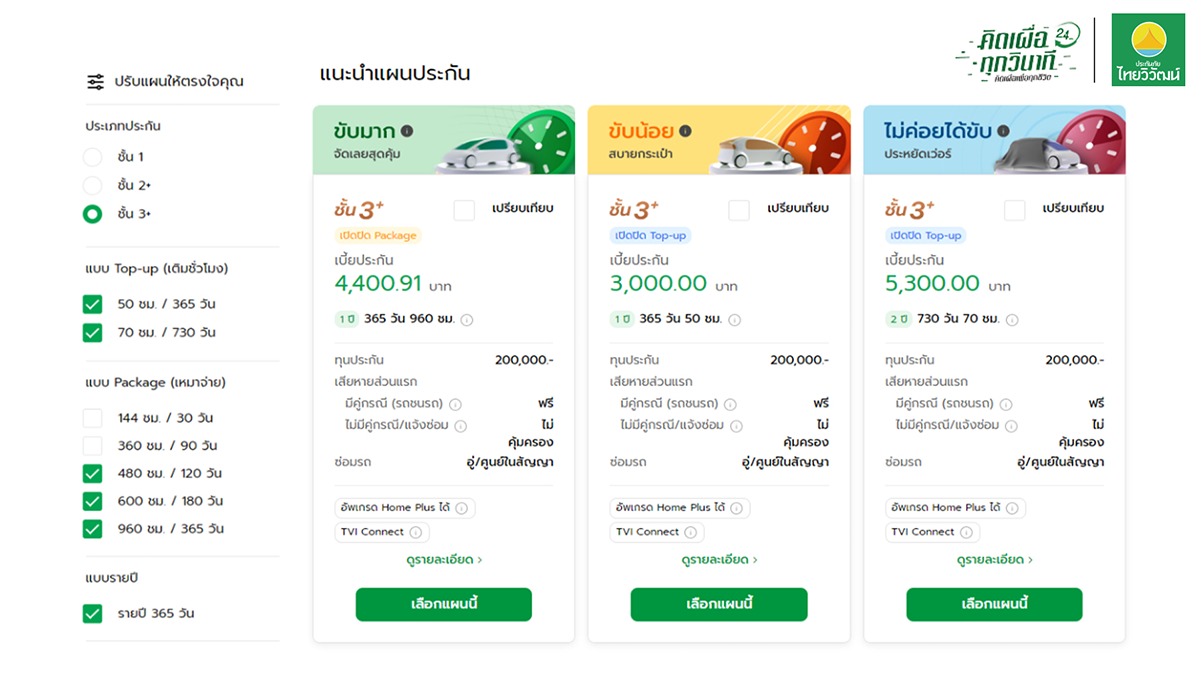This screenshot has height=675, width=1200.
Task: Click the อัพเกรด Home Plus ได้ tag on ขับน้อย
Action: [670, 508]
